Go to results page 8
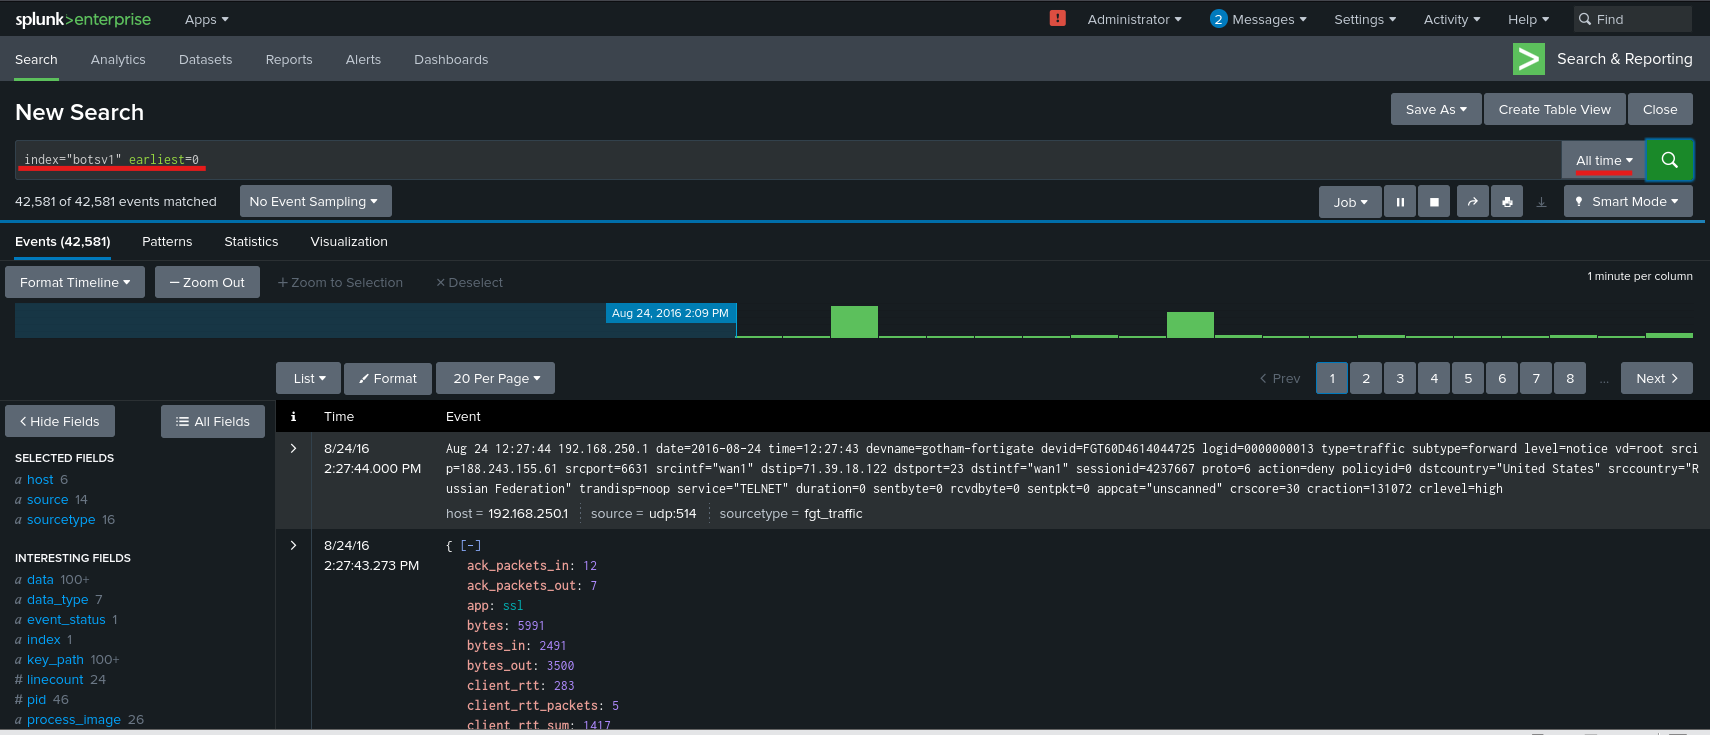Screen dimensions: 1710x735 [x=1570, y=378]
